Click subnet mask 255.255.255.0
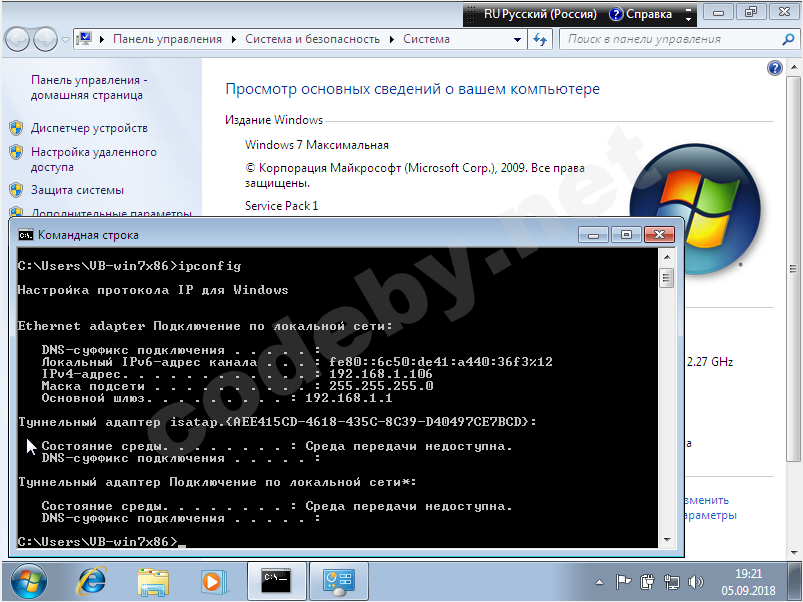 tap(382, 386)
